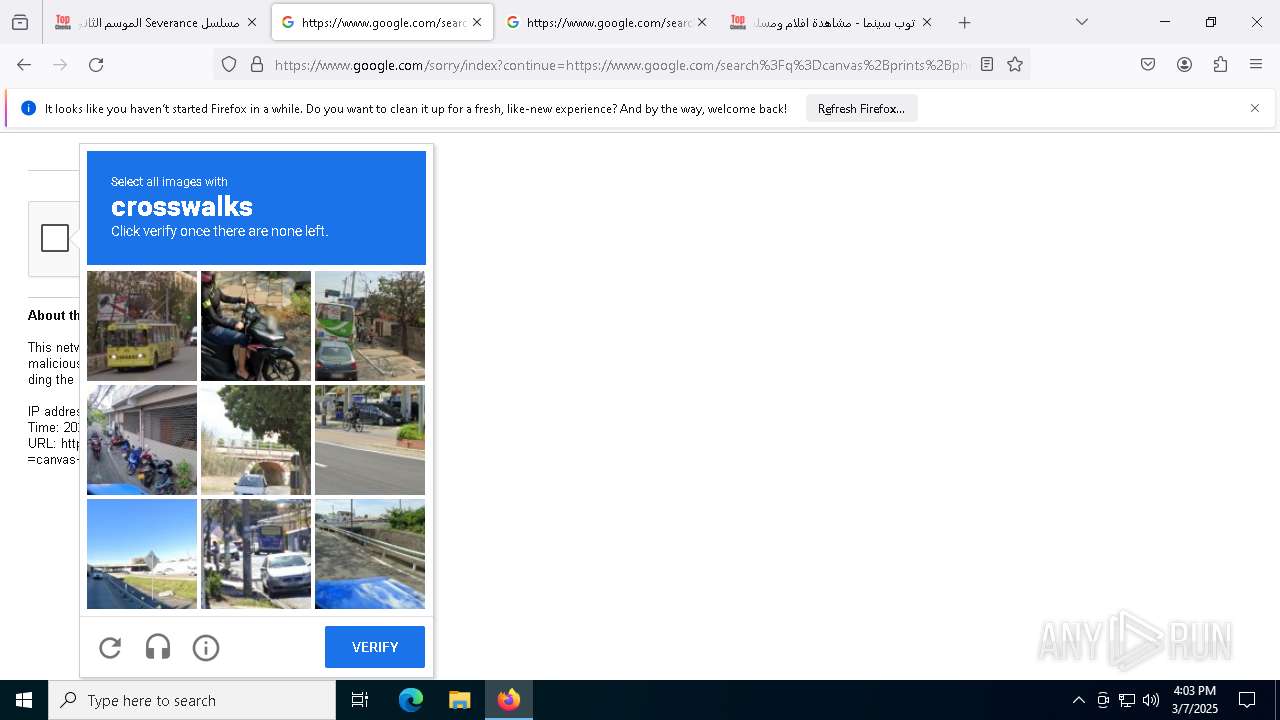
Task: Select the cyclist on road tile
Action: tap(370, 440)
